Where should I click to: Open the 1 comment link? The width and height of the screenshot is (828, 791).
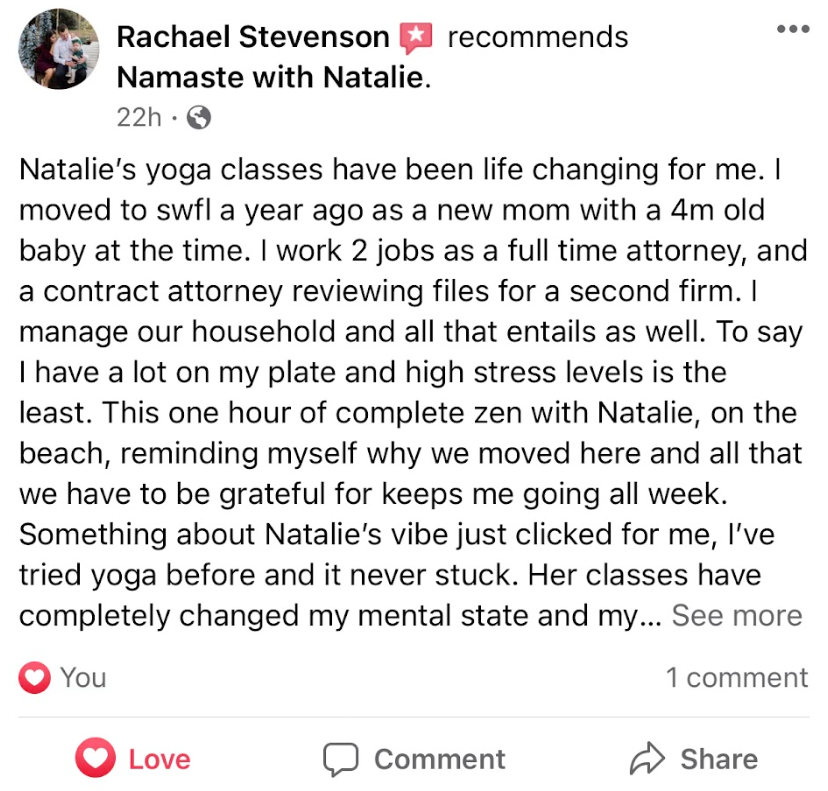(737, 678)
